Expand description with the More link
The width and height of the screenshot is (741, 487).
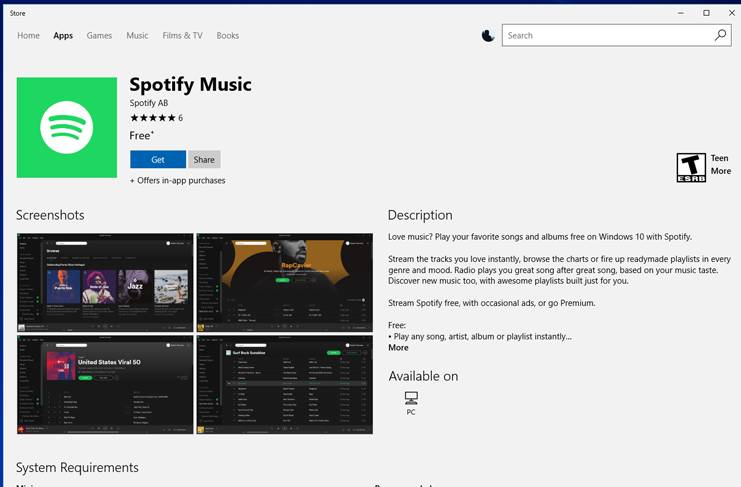[x=398, y=347]
